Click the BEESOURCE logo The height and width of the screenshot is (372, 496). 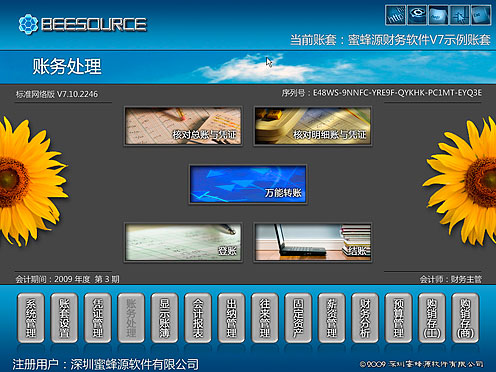82,24
